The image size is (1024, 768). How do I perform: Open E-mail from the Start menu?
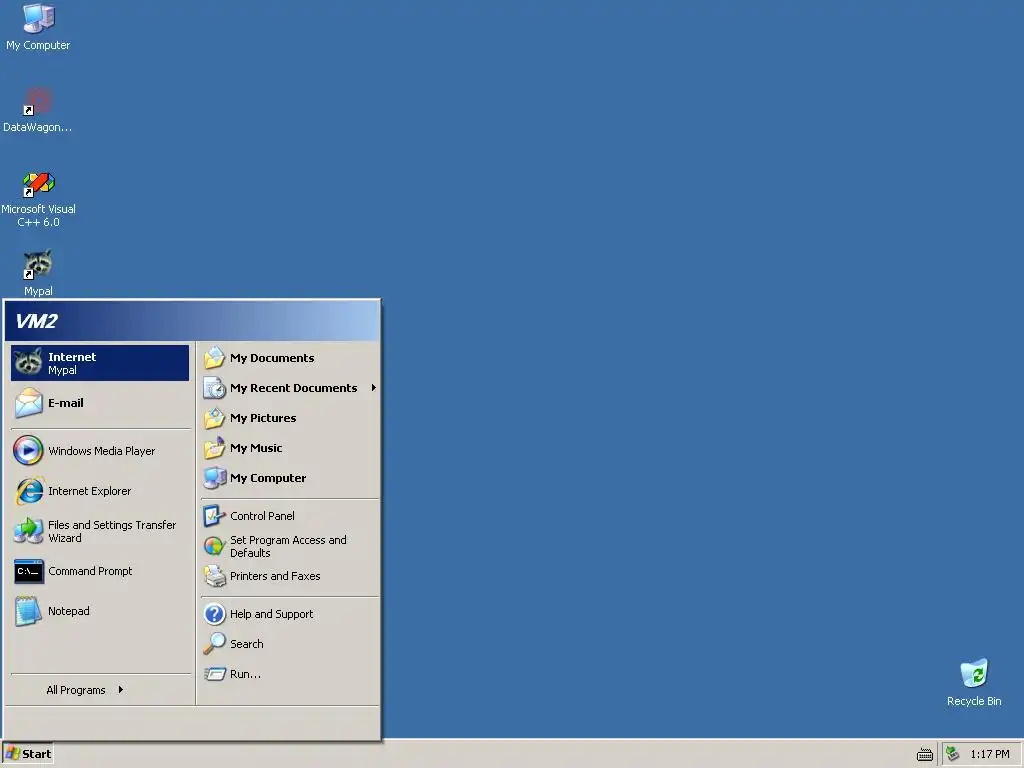[x=100, y=403]
